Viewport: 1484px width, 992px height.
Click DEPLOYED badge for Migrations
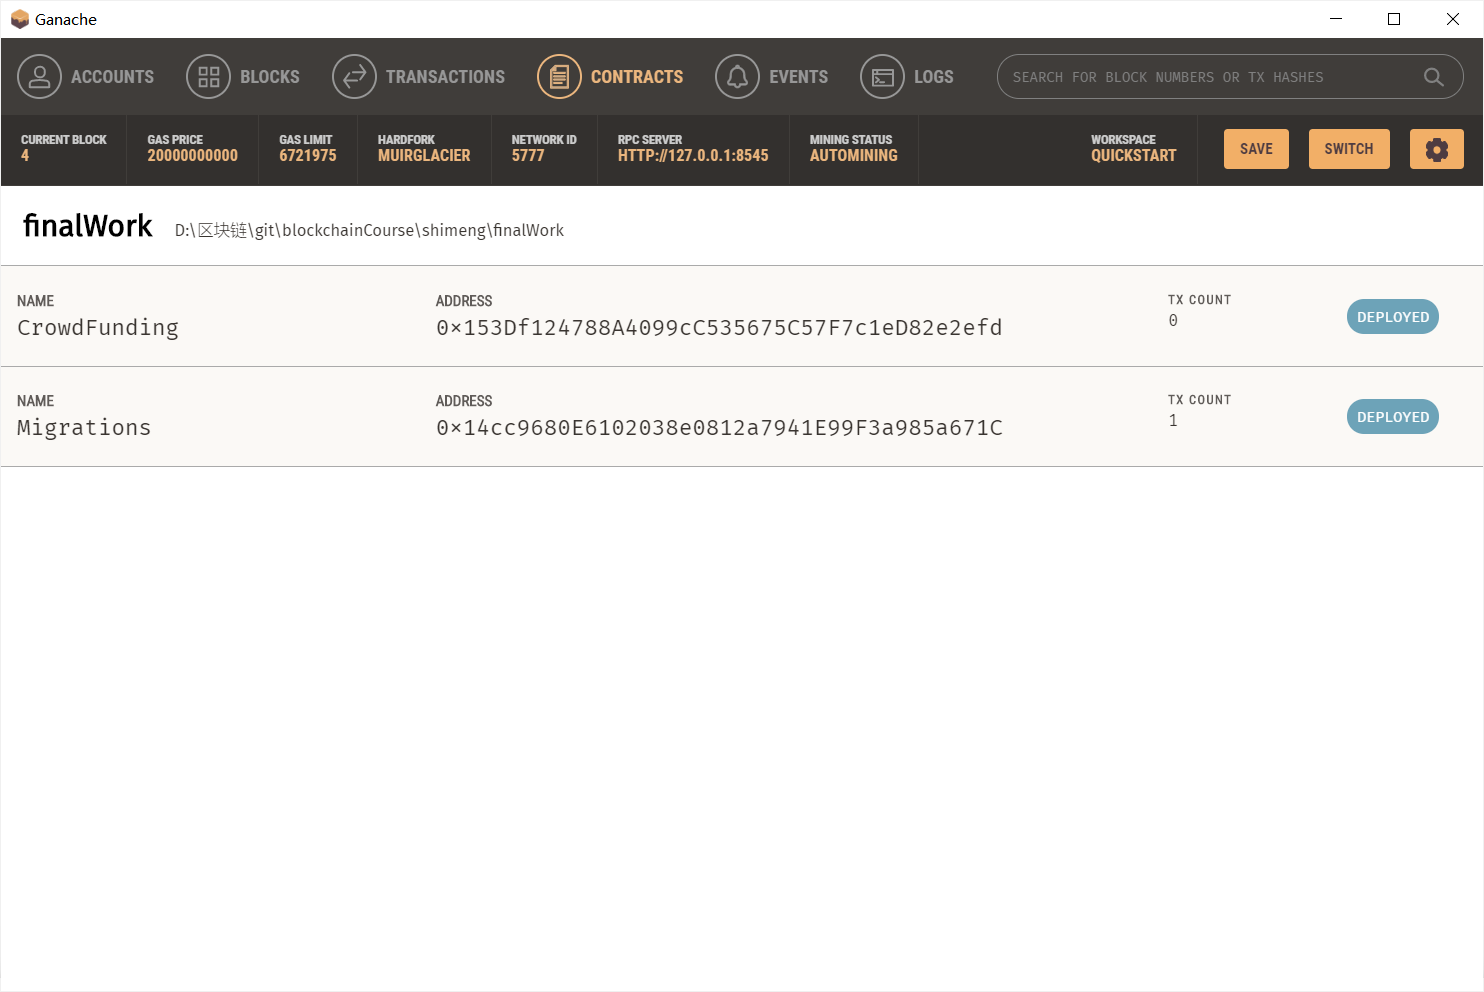coord(1392,417)
